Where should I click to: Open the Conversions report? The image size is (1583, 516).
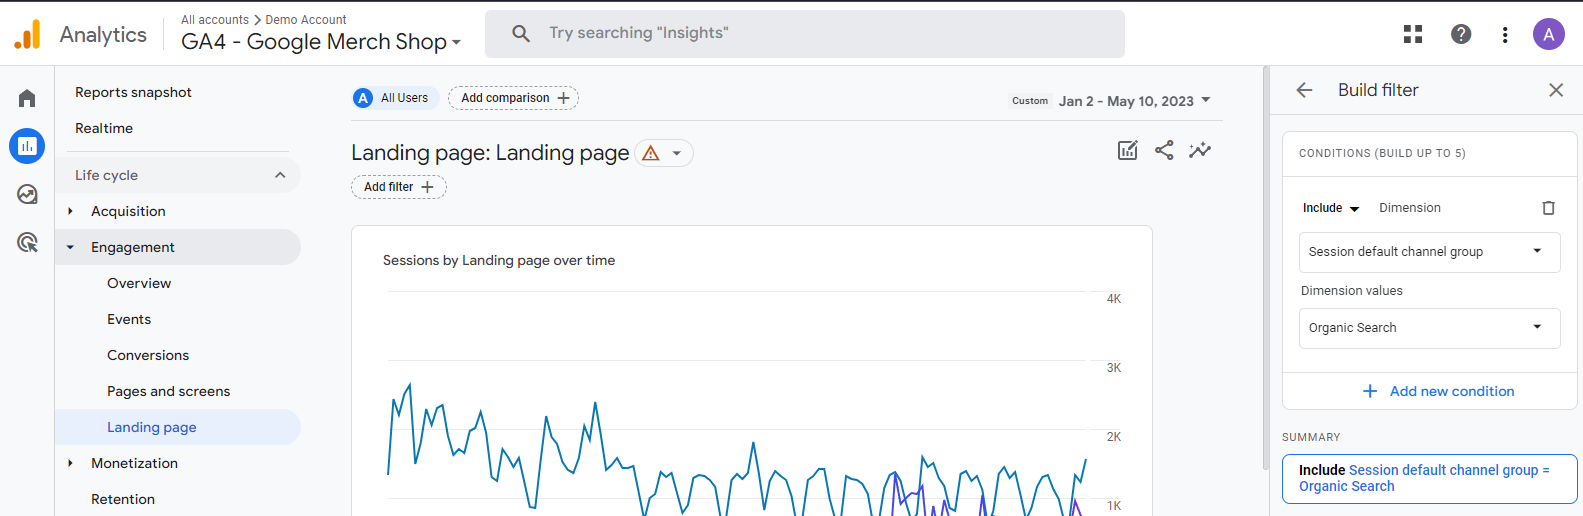coord(148,355)
